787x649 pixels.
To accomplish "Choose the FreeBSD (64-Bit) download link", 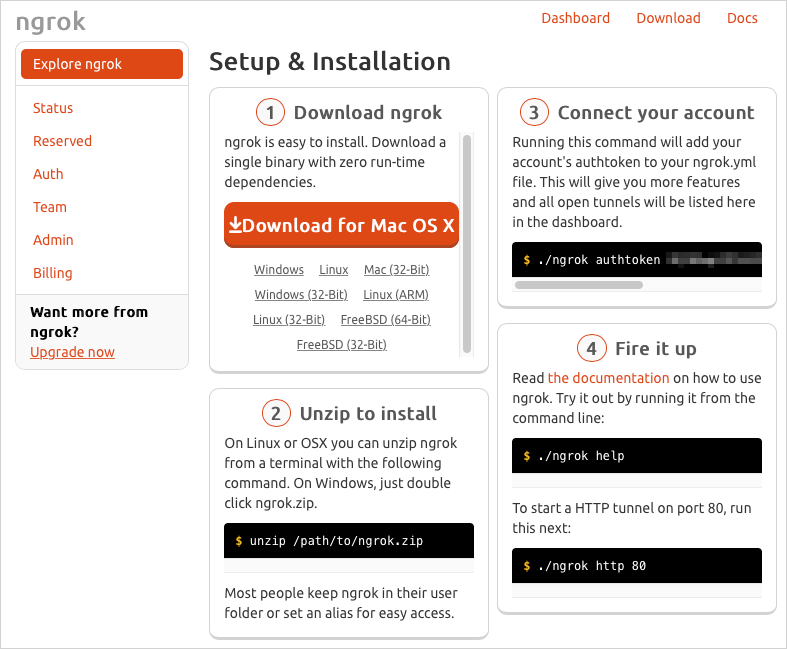I will [x=385, y=320].
